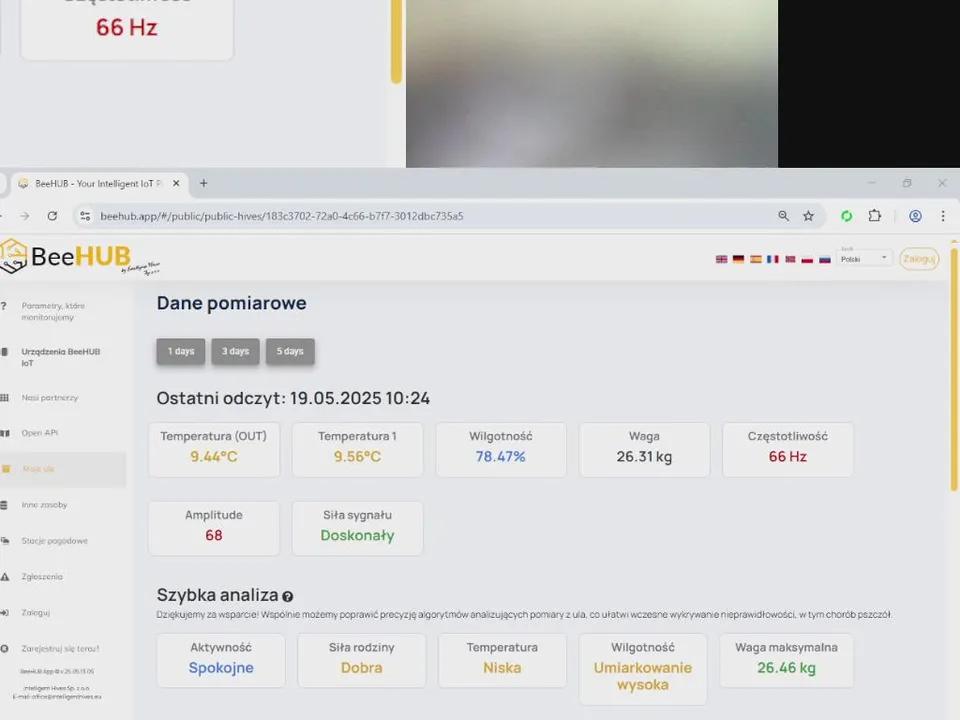
Task: Click the 'Szybka analiza' heading text
Action: pyautogui.click(x=217, y=595)
